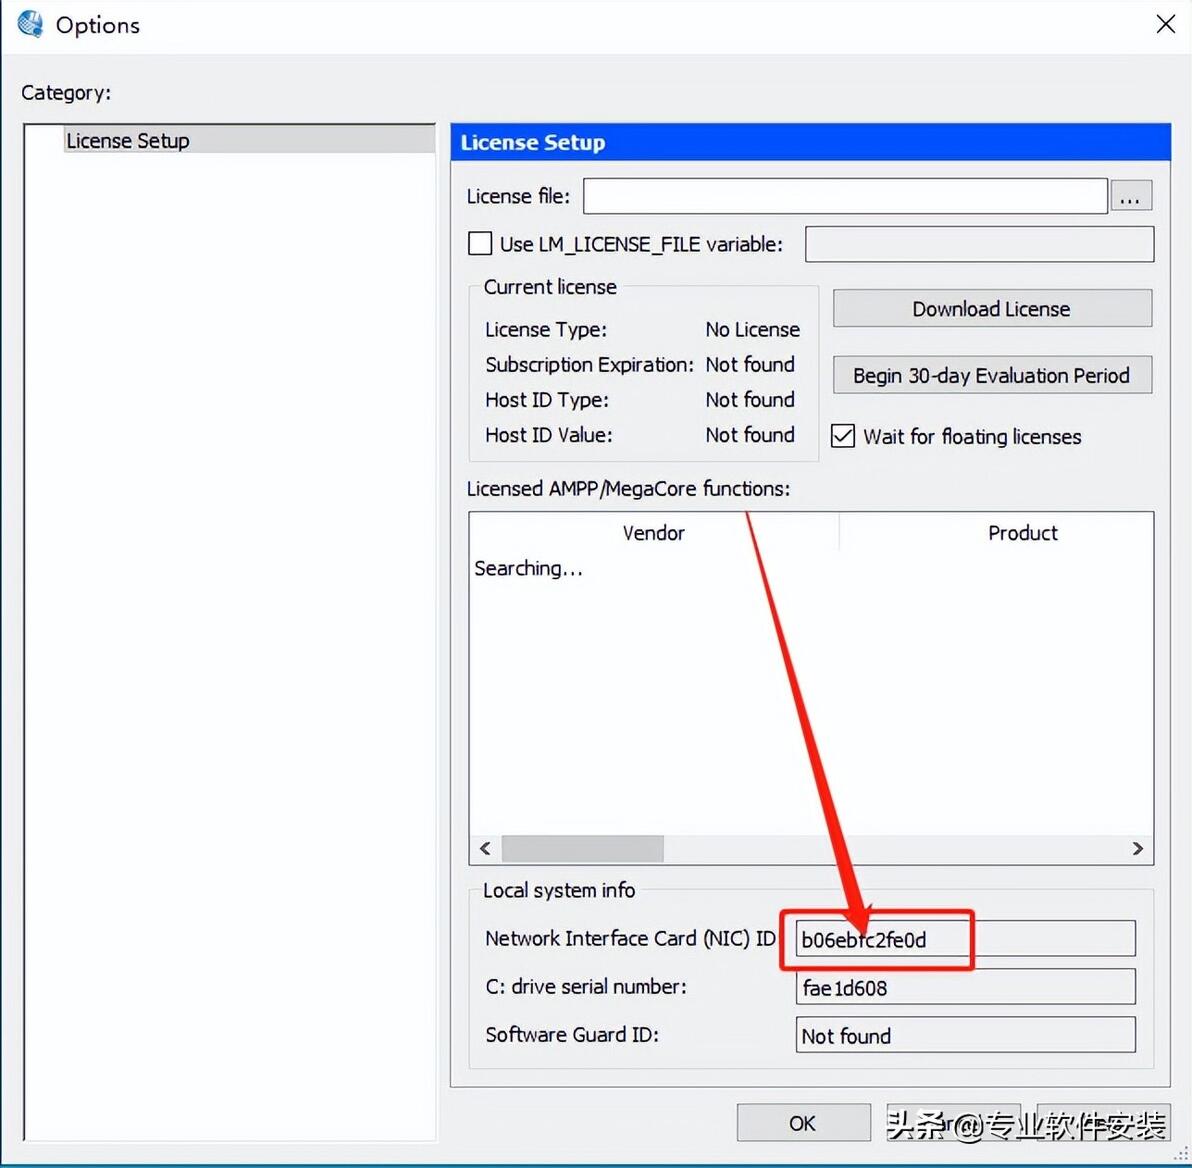
Task: Click the 'Searching...' text in functions list
Action: pyautogui.click(x=528, y=568)
